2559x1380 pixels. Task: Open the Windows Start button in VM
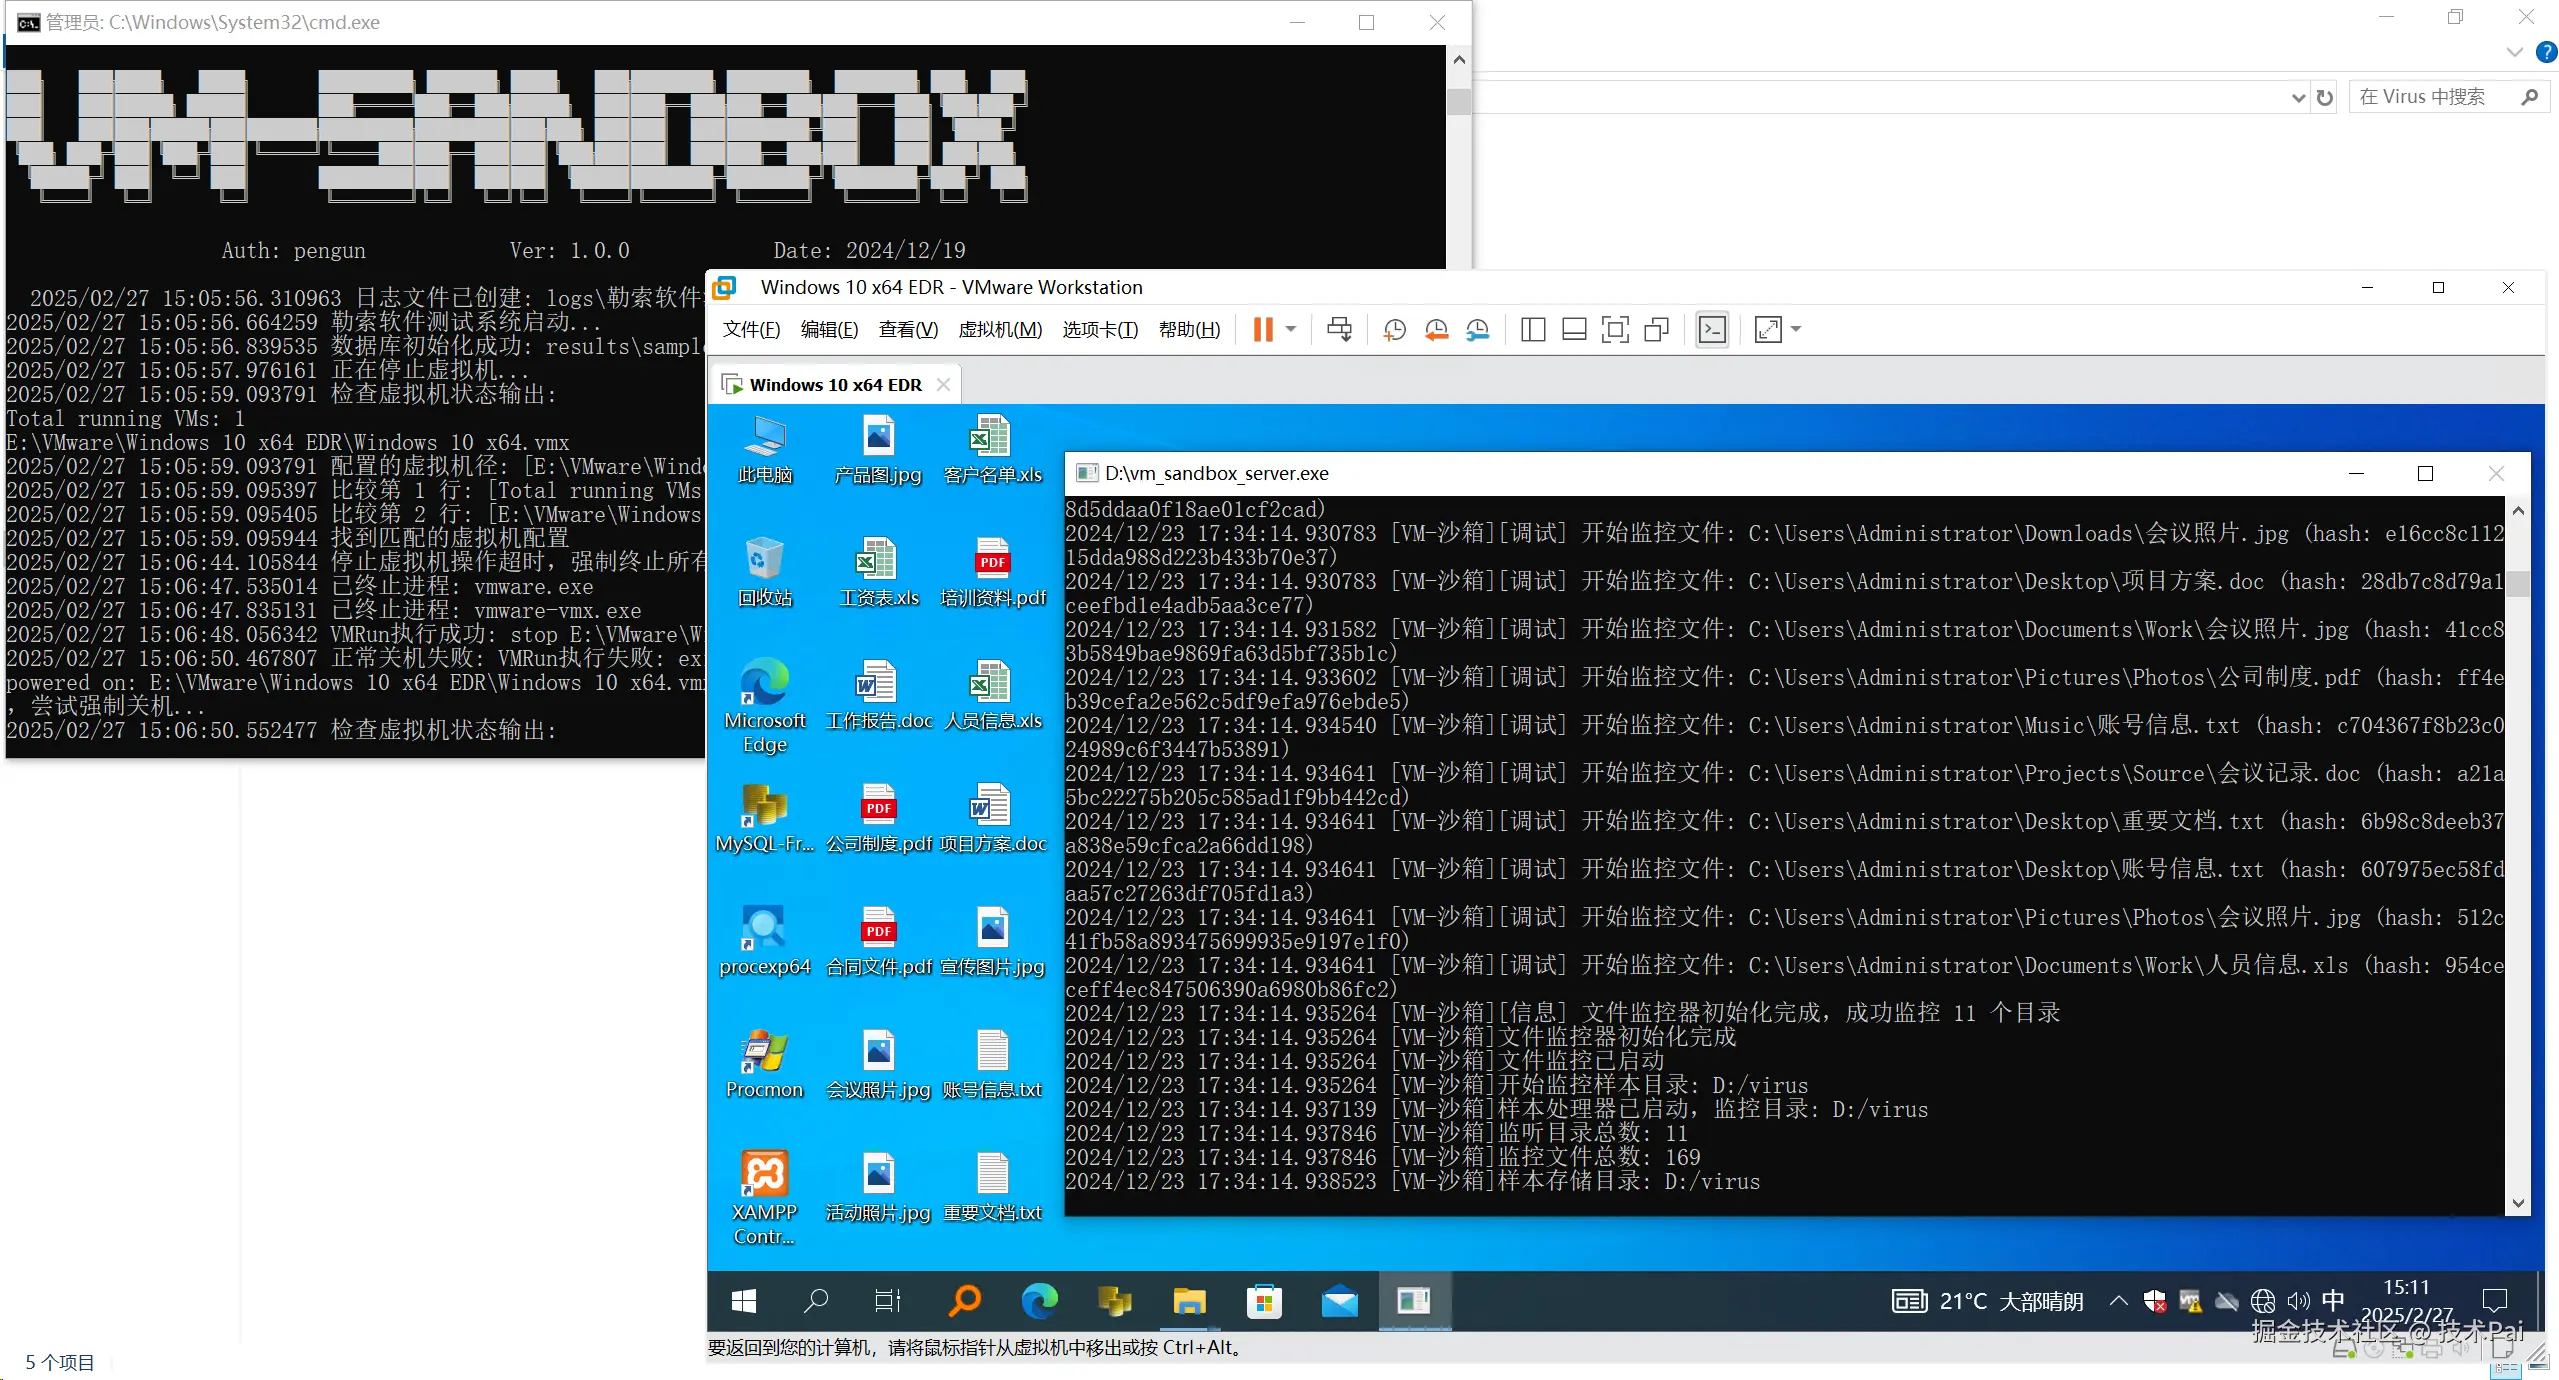coord(744,1301)
